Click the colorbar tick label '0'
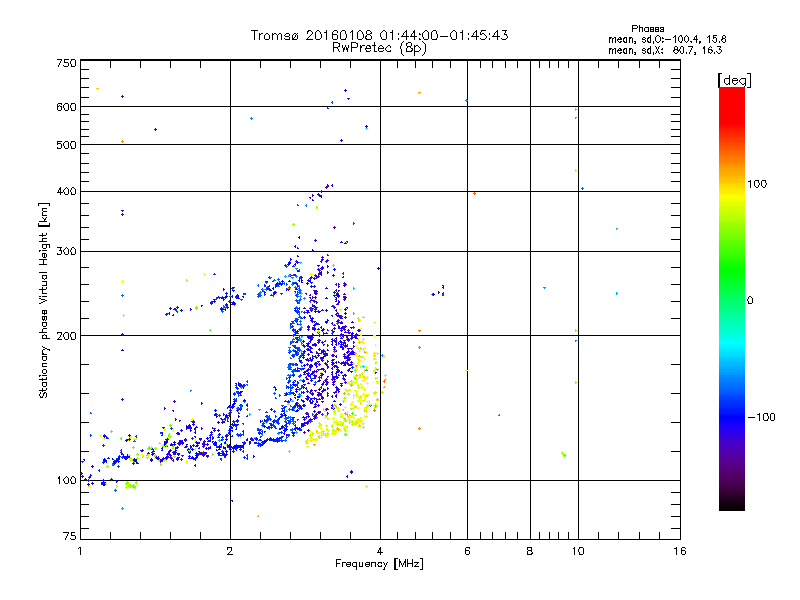This screenshot has height=600, width=800. click(750, 301)
